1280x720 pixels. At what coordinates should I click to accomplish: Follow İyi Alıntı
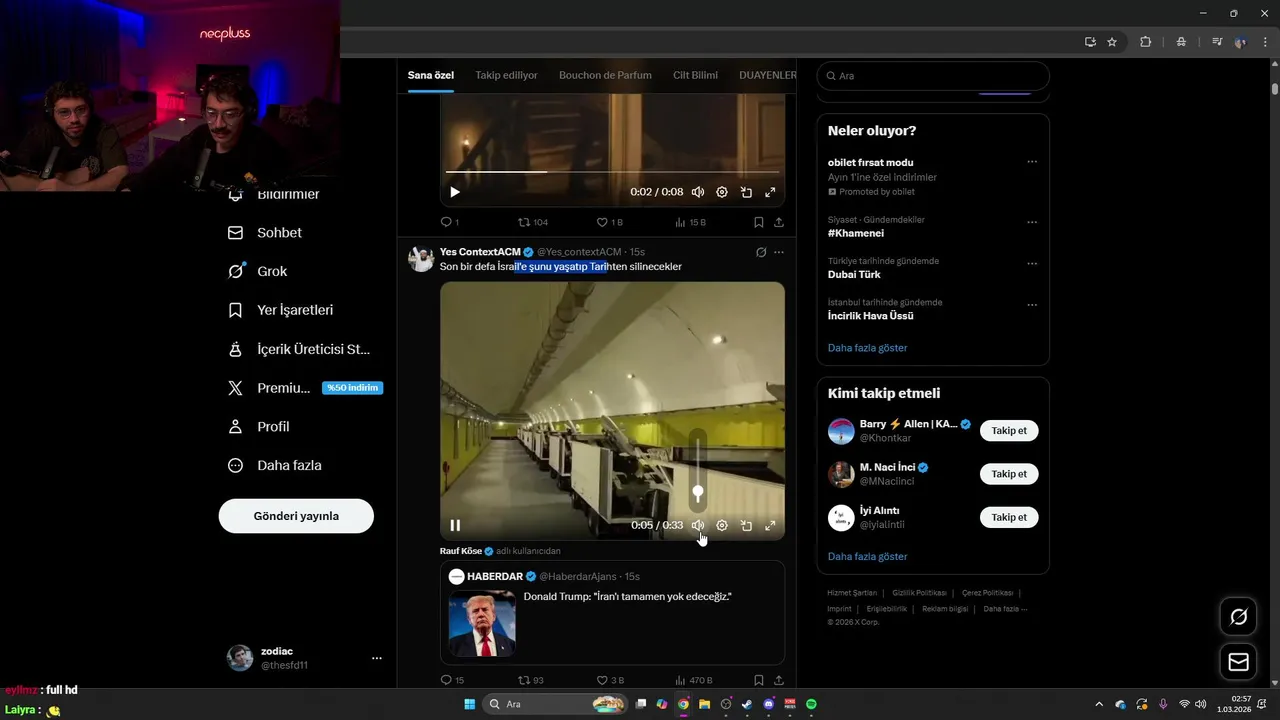[x=1009, y=517]
